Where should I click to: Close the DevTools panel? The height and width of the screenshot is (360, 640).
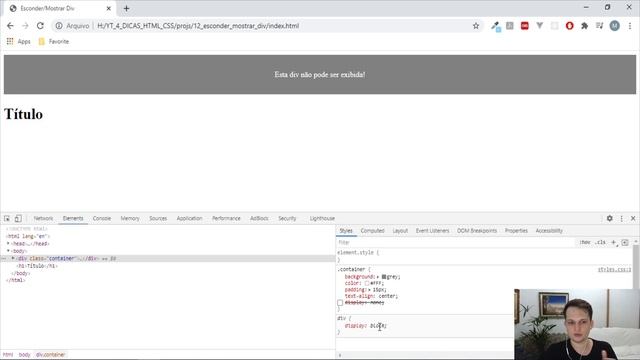pos(633,218)
